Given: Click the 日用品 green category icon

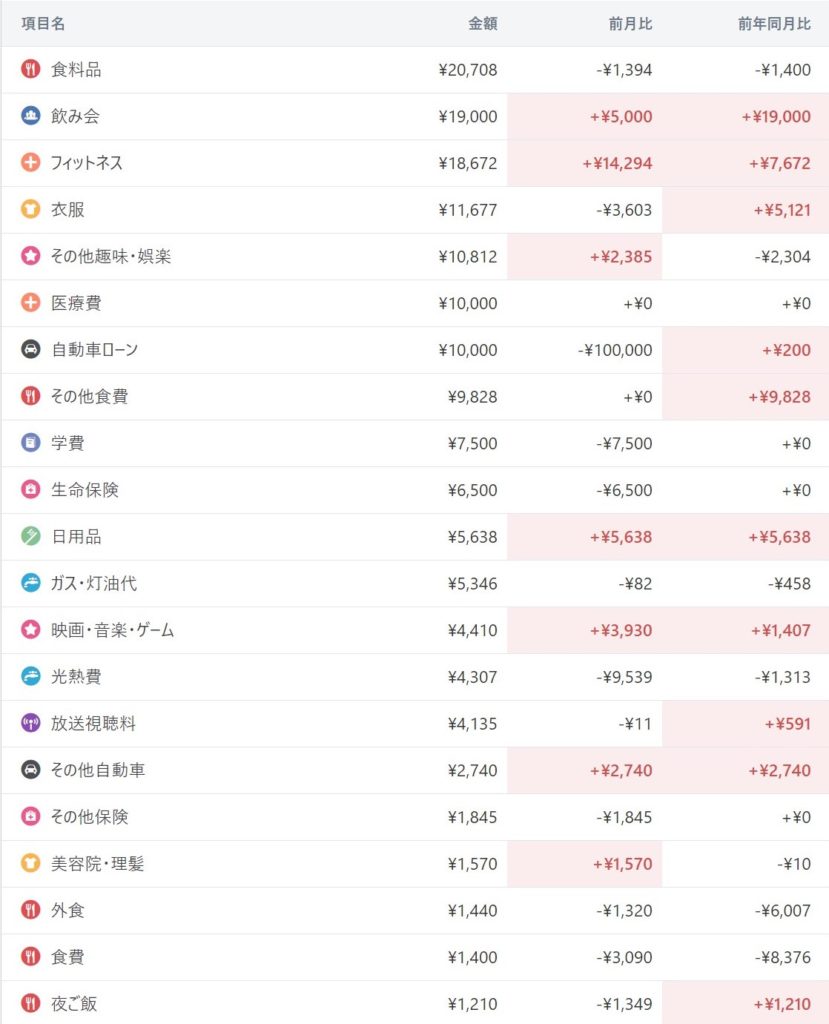Looking at the screenshot, I should click(31, 537).
